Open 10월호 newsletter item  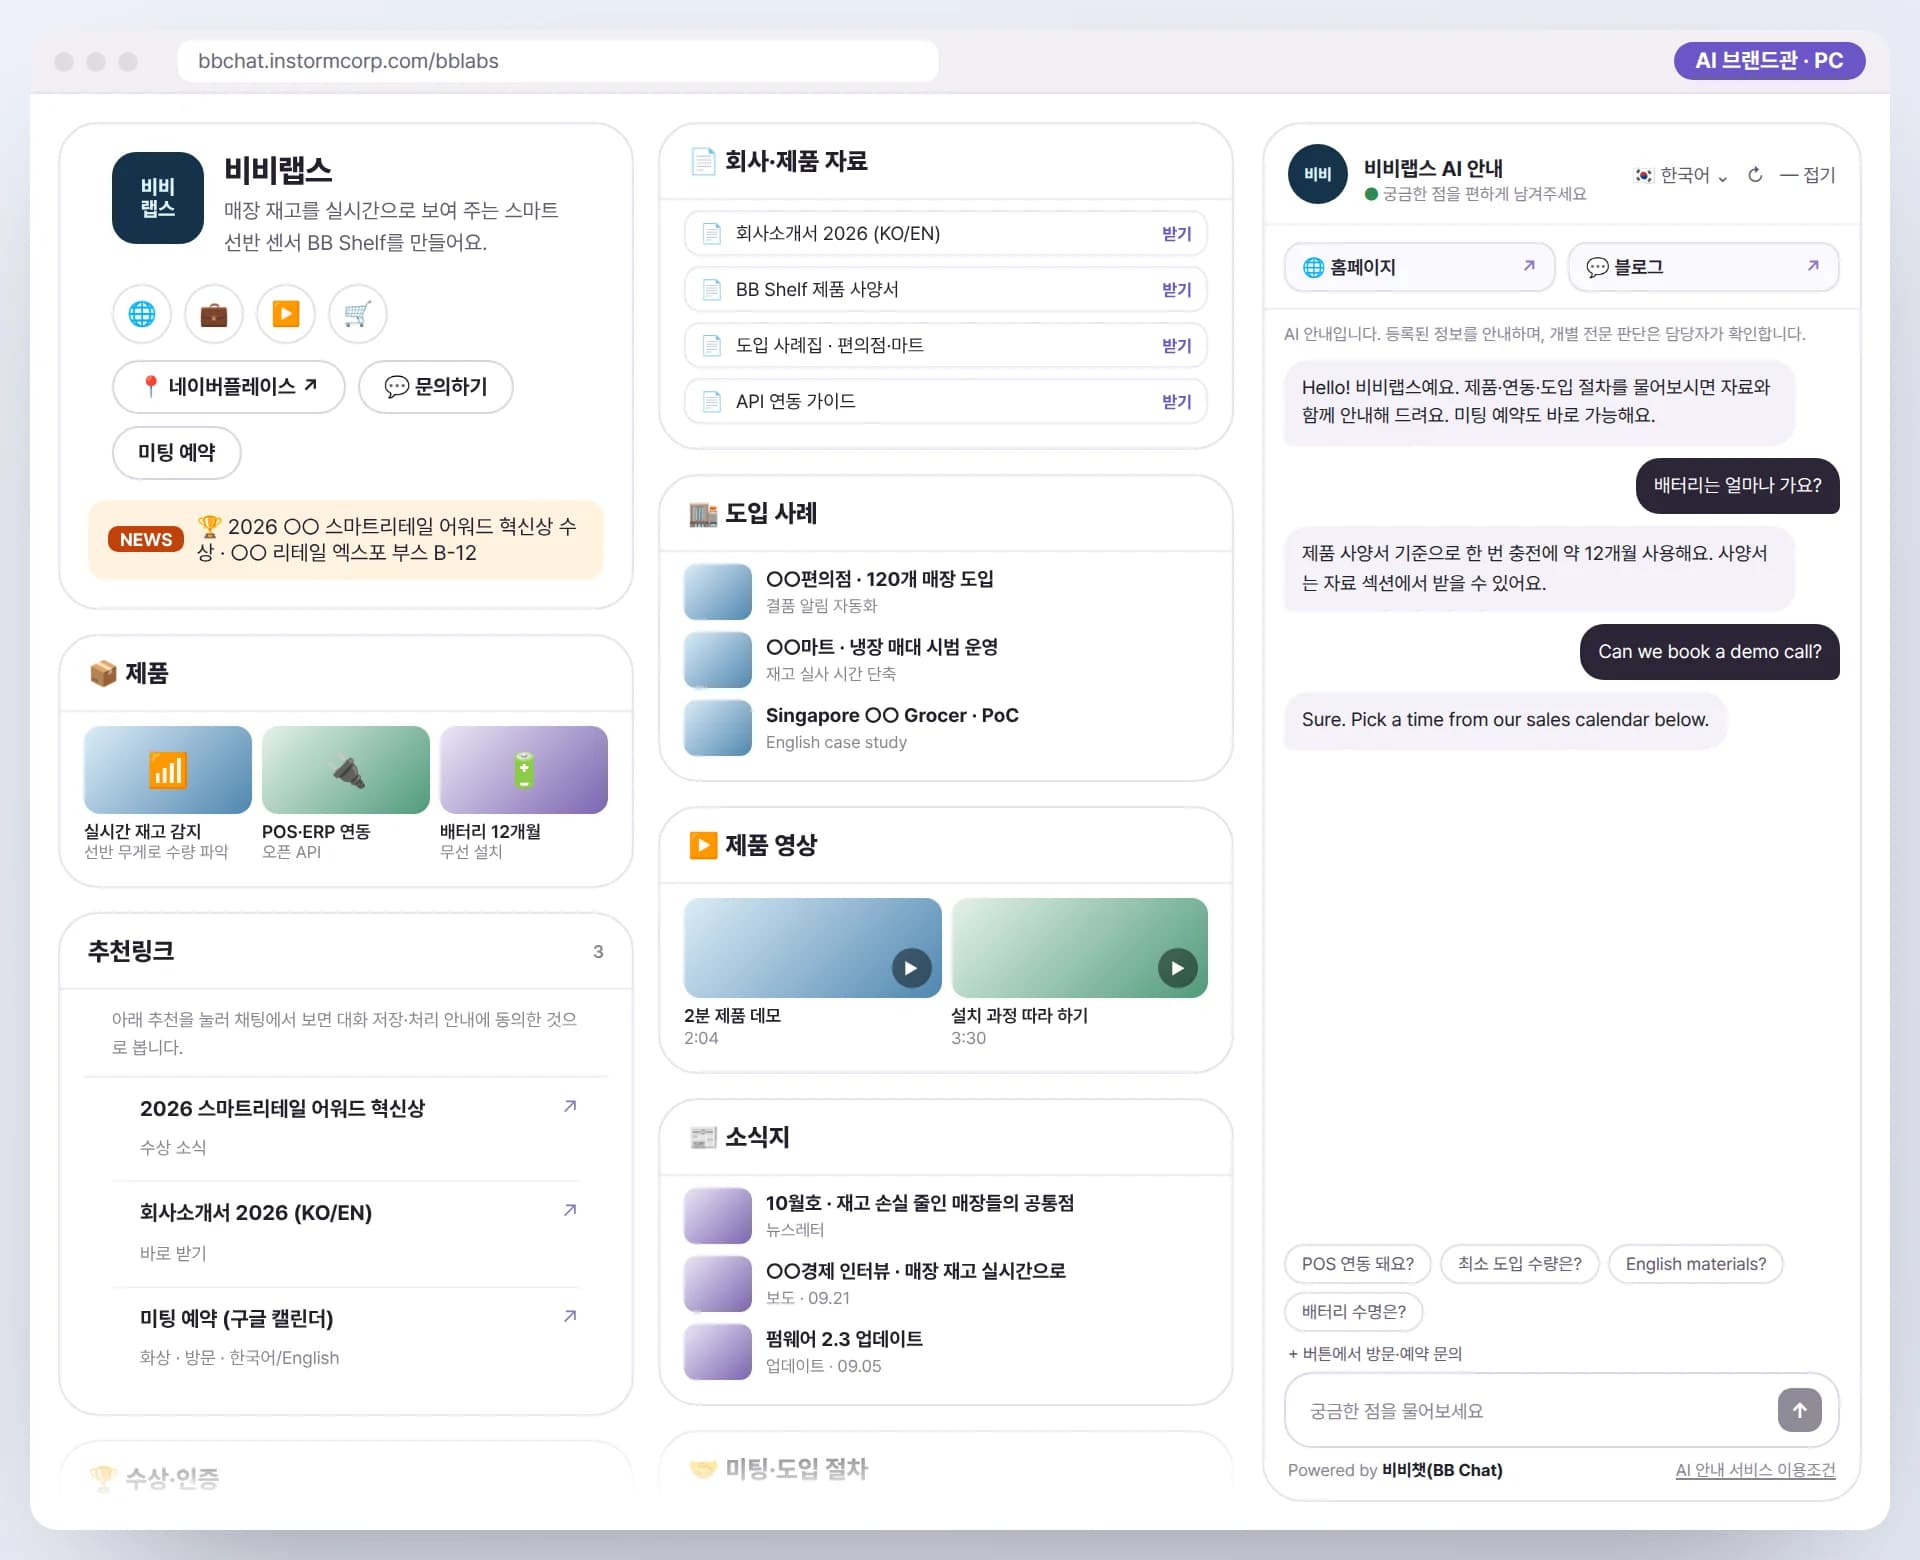click(x=945, y=1215)
